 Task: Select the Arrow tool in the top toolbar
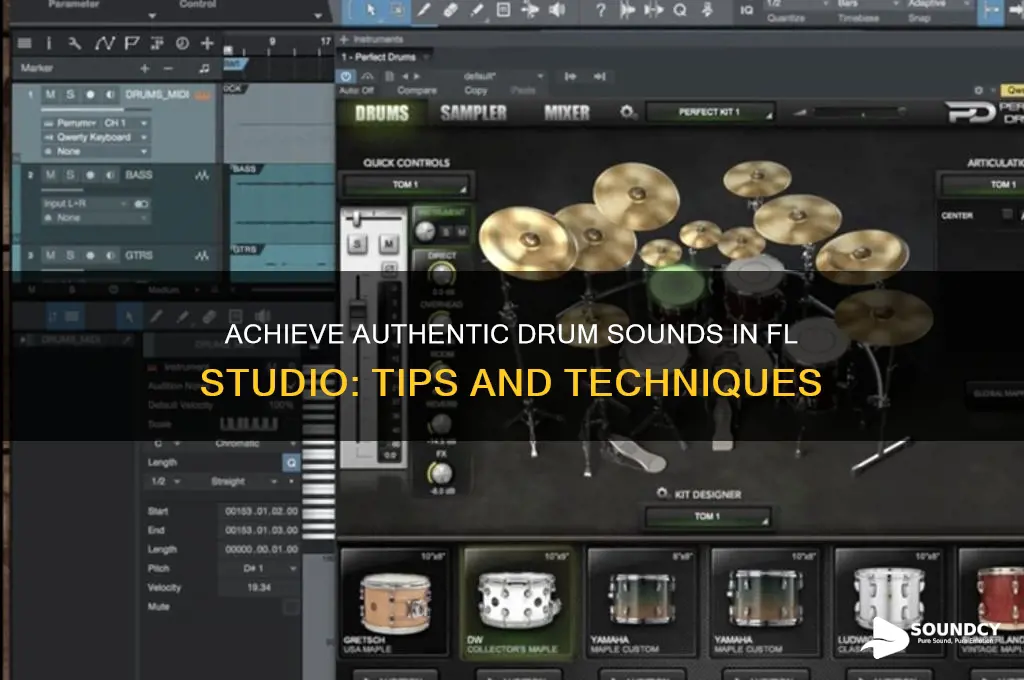tap(370, 9)
